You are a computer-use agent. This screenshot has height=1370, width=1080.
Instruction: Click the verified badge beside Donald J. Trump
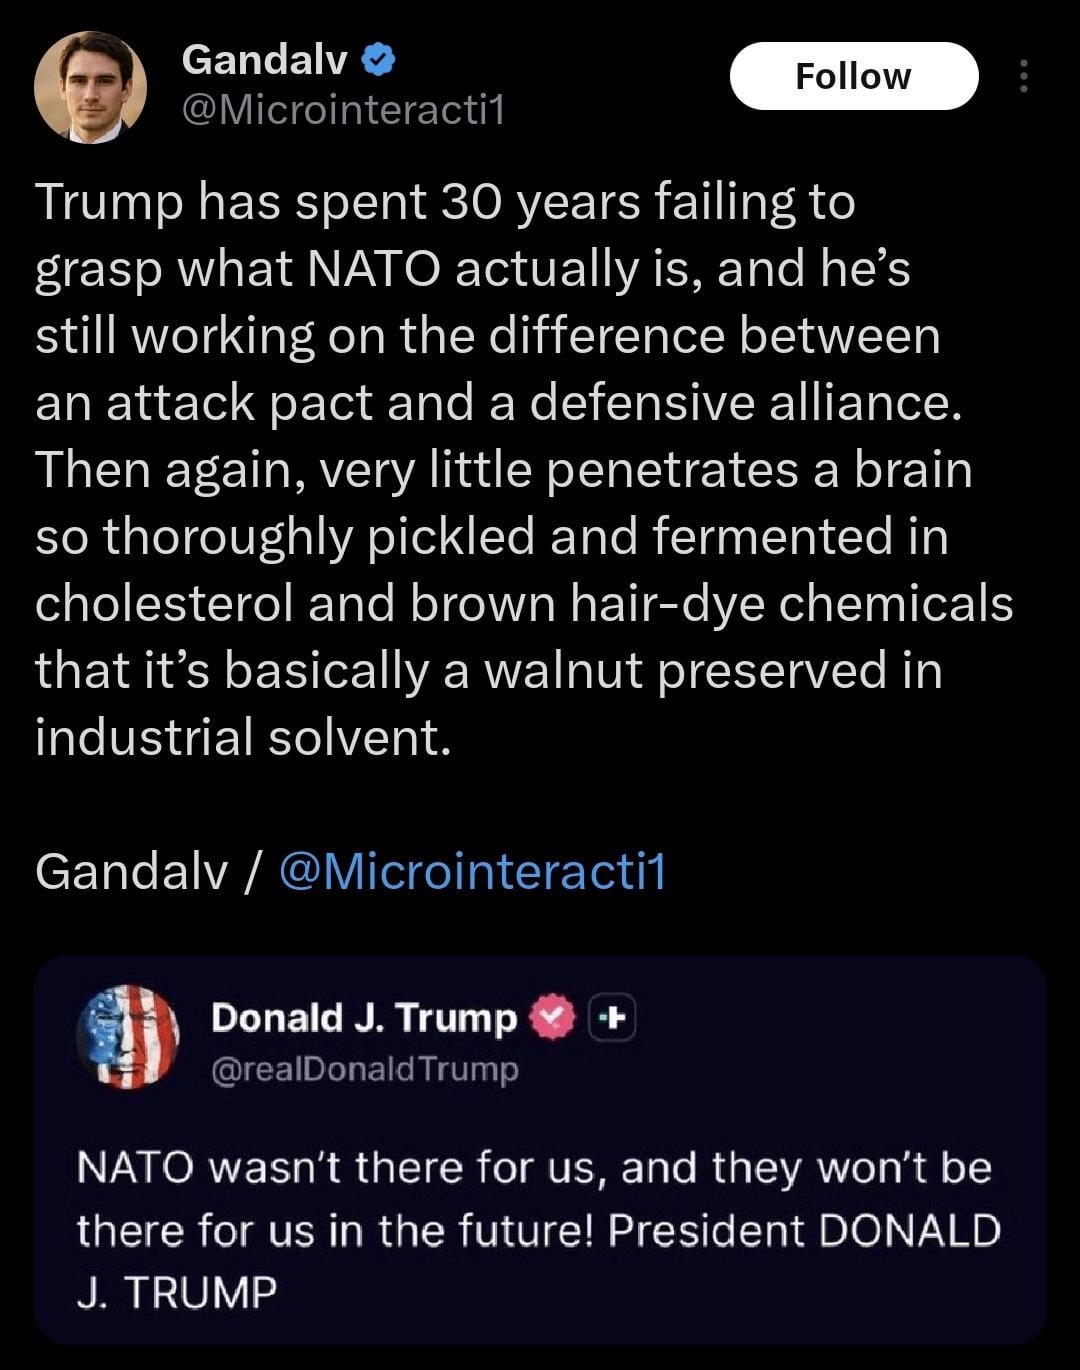point(551,1018)
